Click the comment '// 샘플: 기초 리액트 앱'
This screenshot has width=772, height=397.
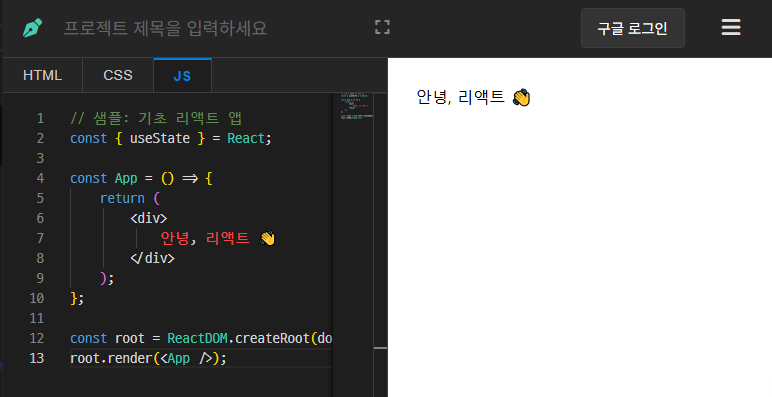click(x=156, y=119)
